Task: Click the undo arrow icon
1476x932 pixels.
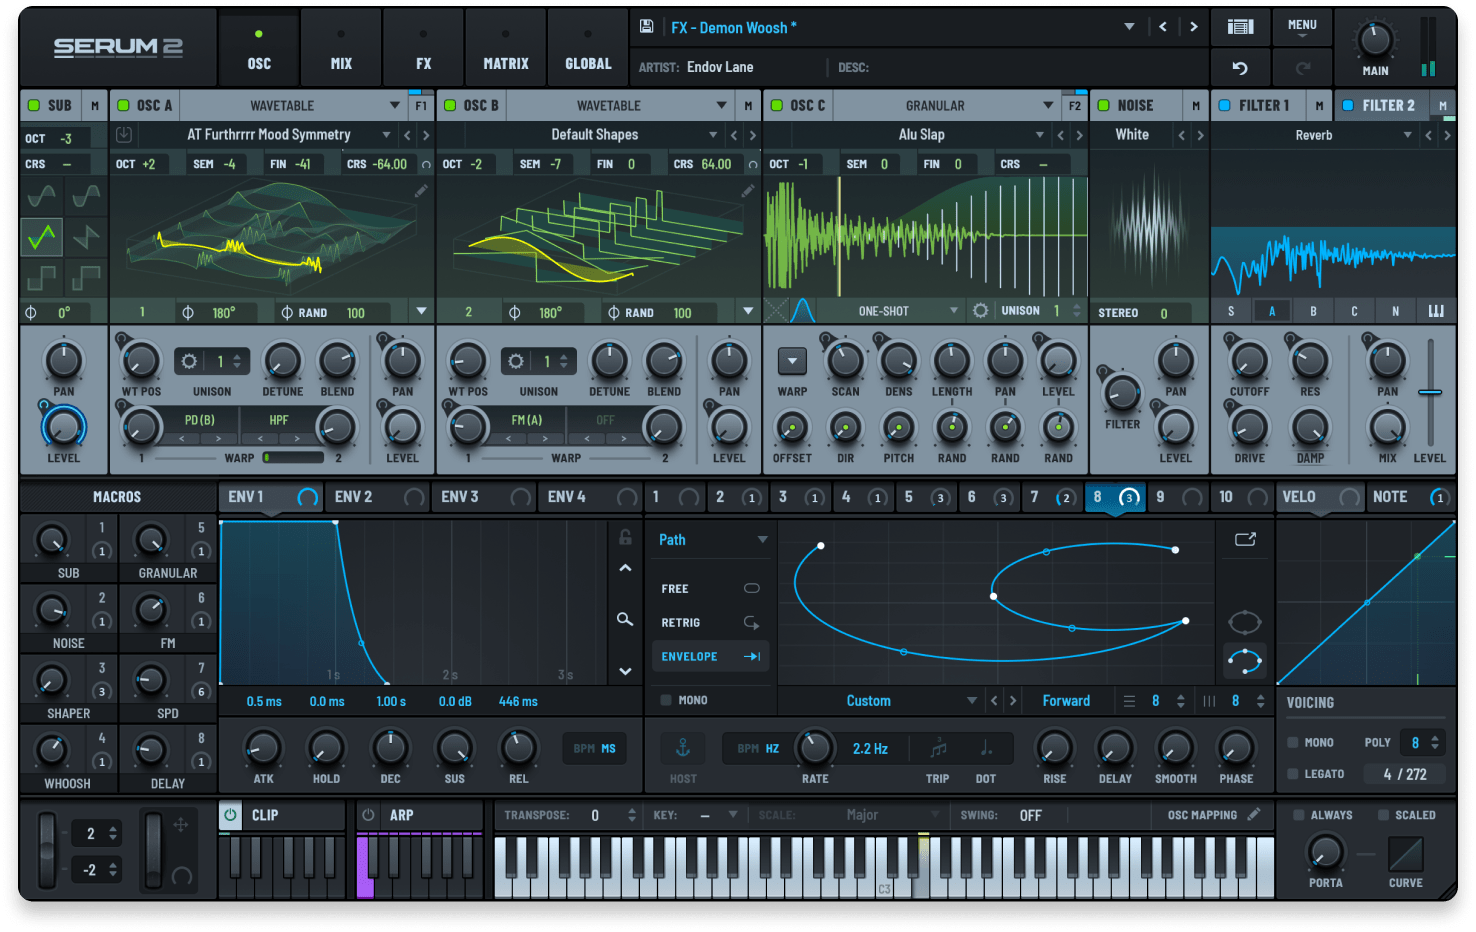Action: pyautogui.click(x=1240, y=67)
